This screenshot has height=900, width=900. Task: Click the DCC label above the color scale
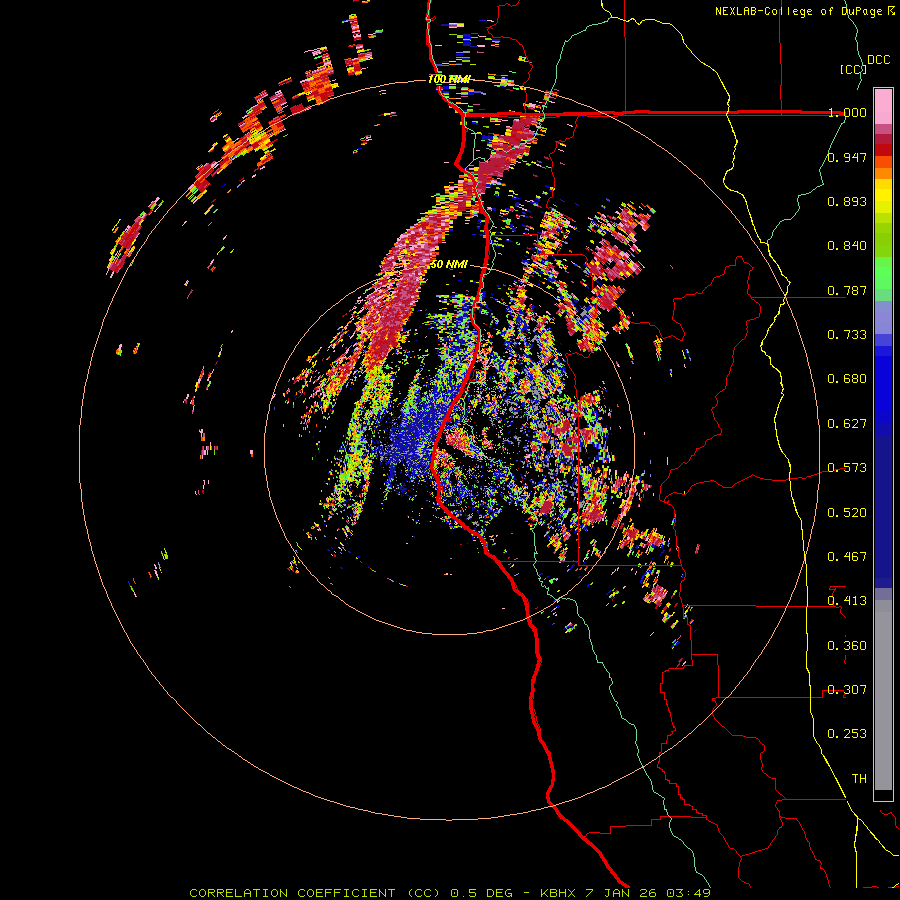tap(878, 60)
